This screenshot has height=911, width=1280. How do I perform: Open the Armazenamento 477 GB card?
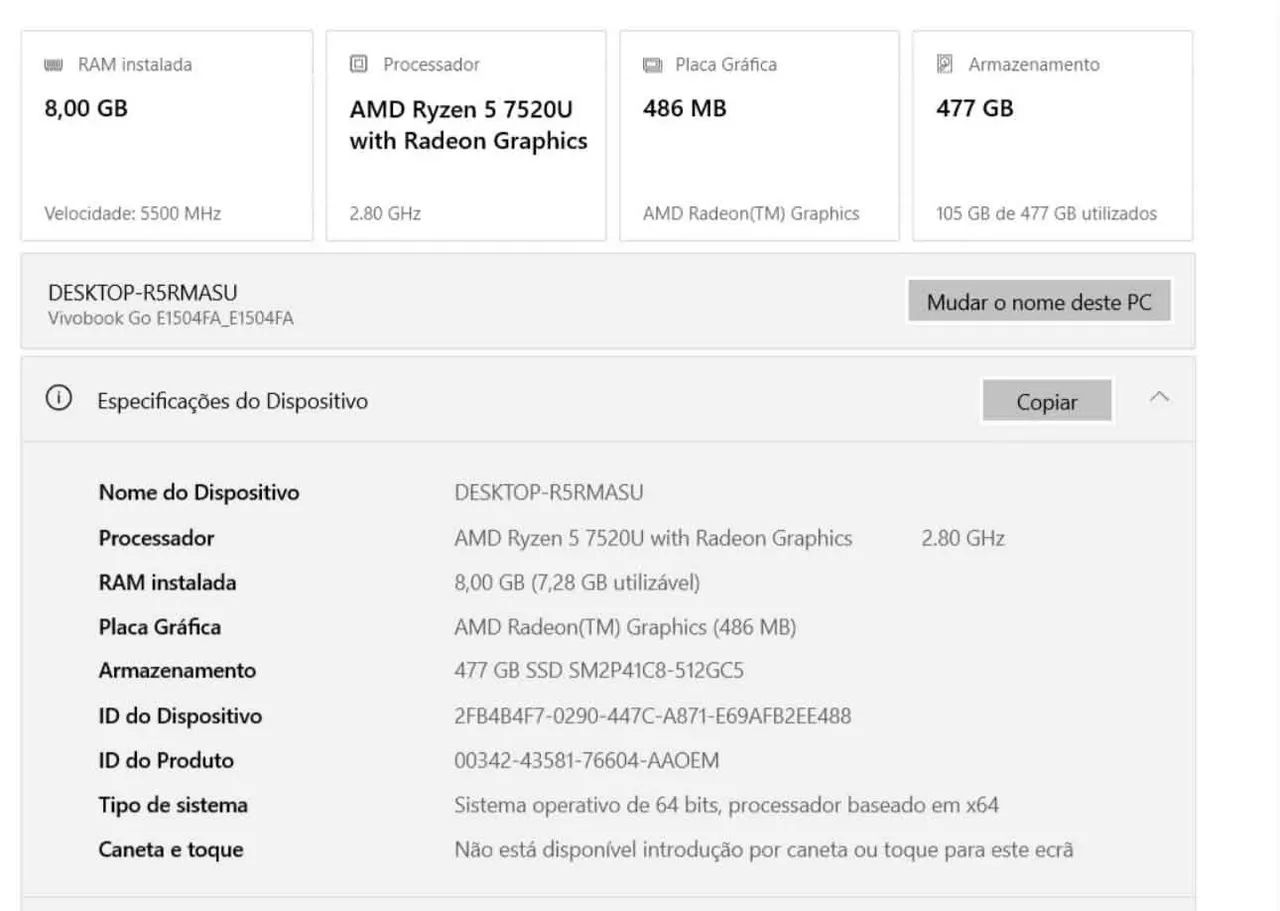pyautogui.click(x=1053, y=136)
